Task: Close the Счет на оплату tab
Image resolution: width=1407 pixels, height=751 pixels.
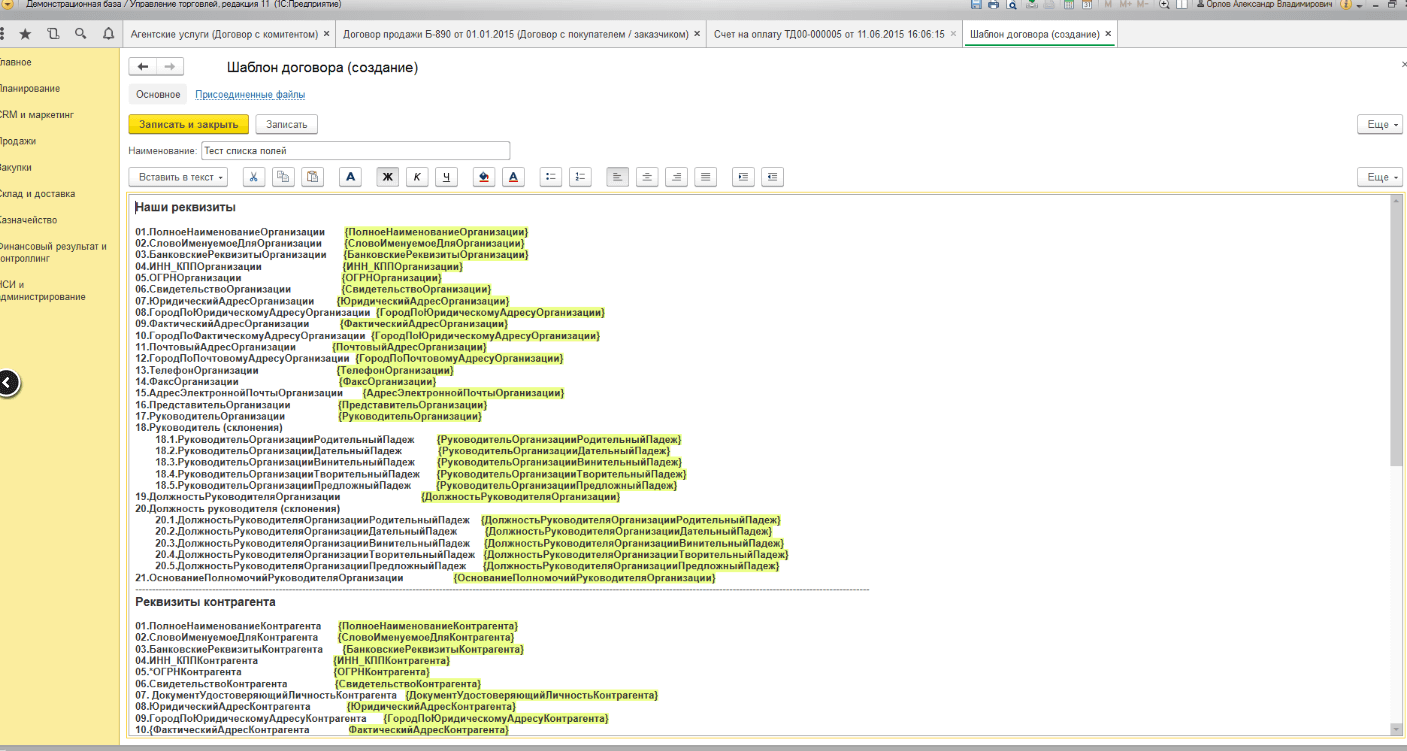Action: (x=954, y=34)
